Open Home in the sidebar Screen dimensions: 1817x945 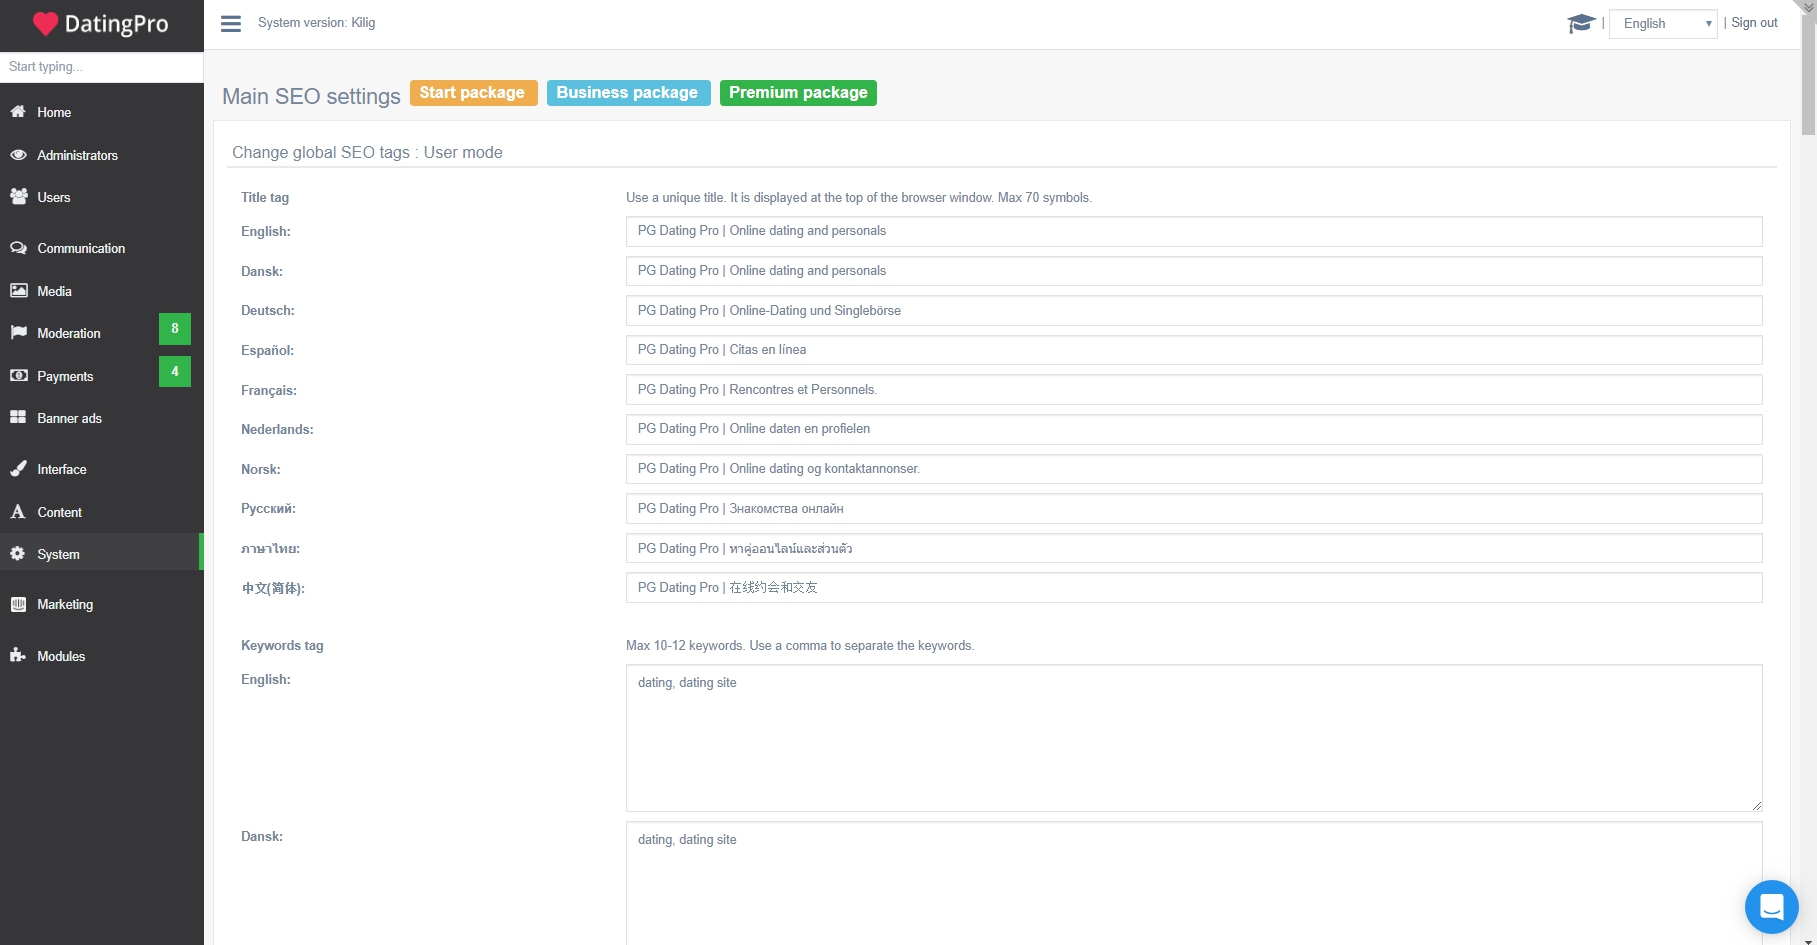[x=54, y=112]
